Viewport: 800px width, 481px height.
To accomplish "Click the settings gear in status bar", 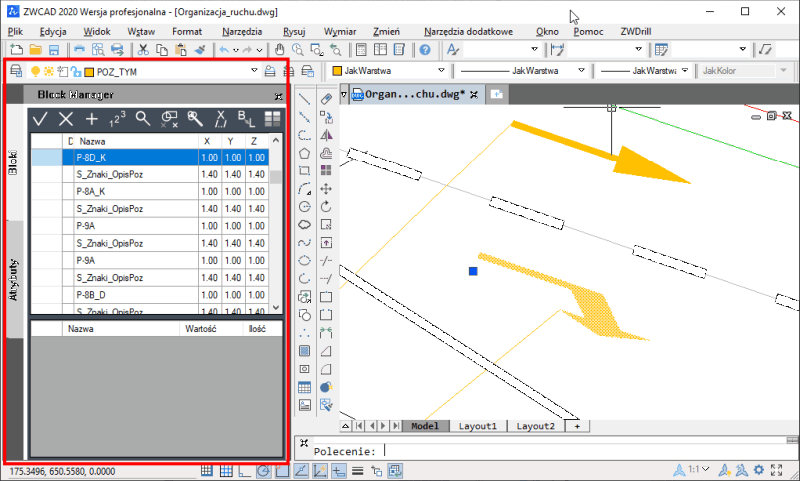I will 759,470.
